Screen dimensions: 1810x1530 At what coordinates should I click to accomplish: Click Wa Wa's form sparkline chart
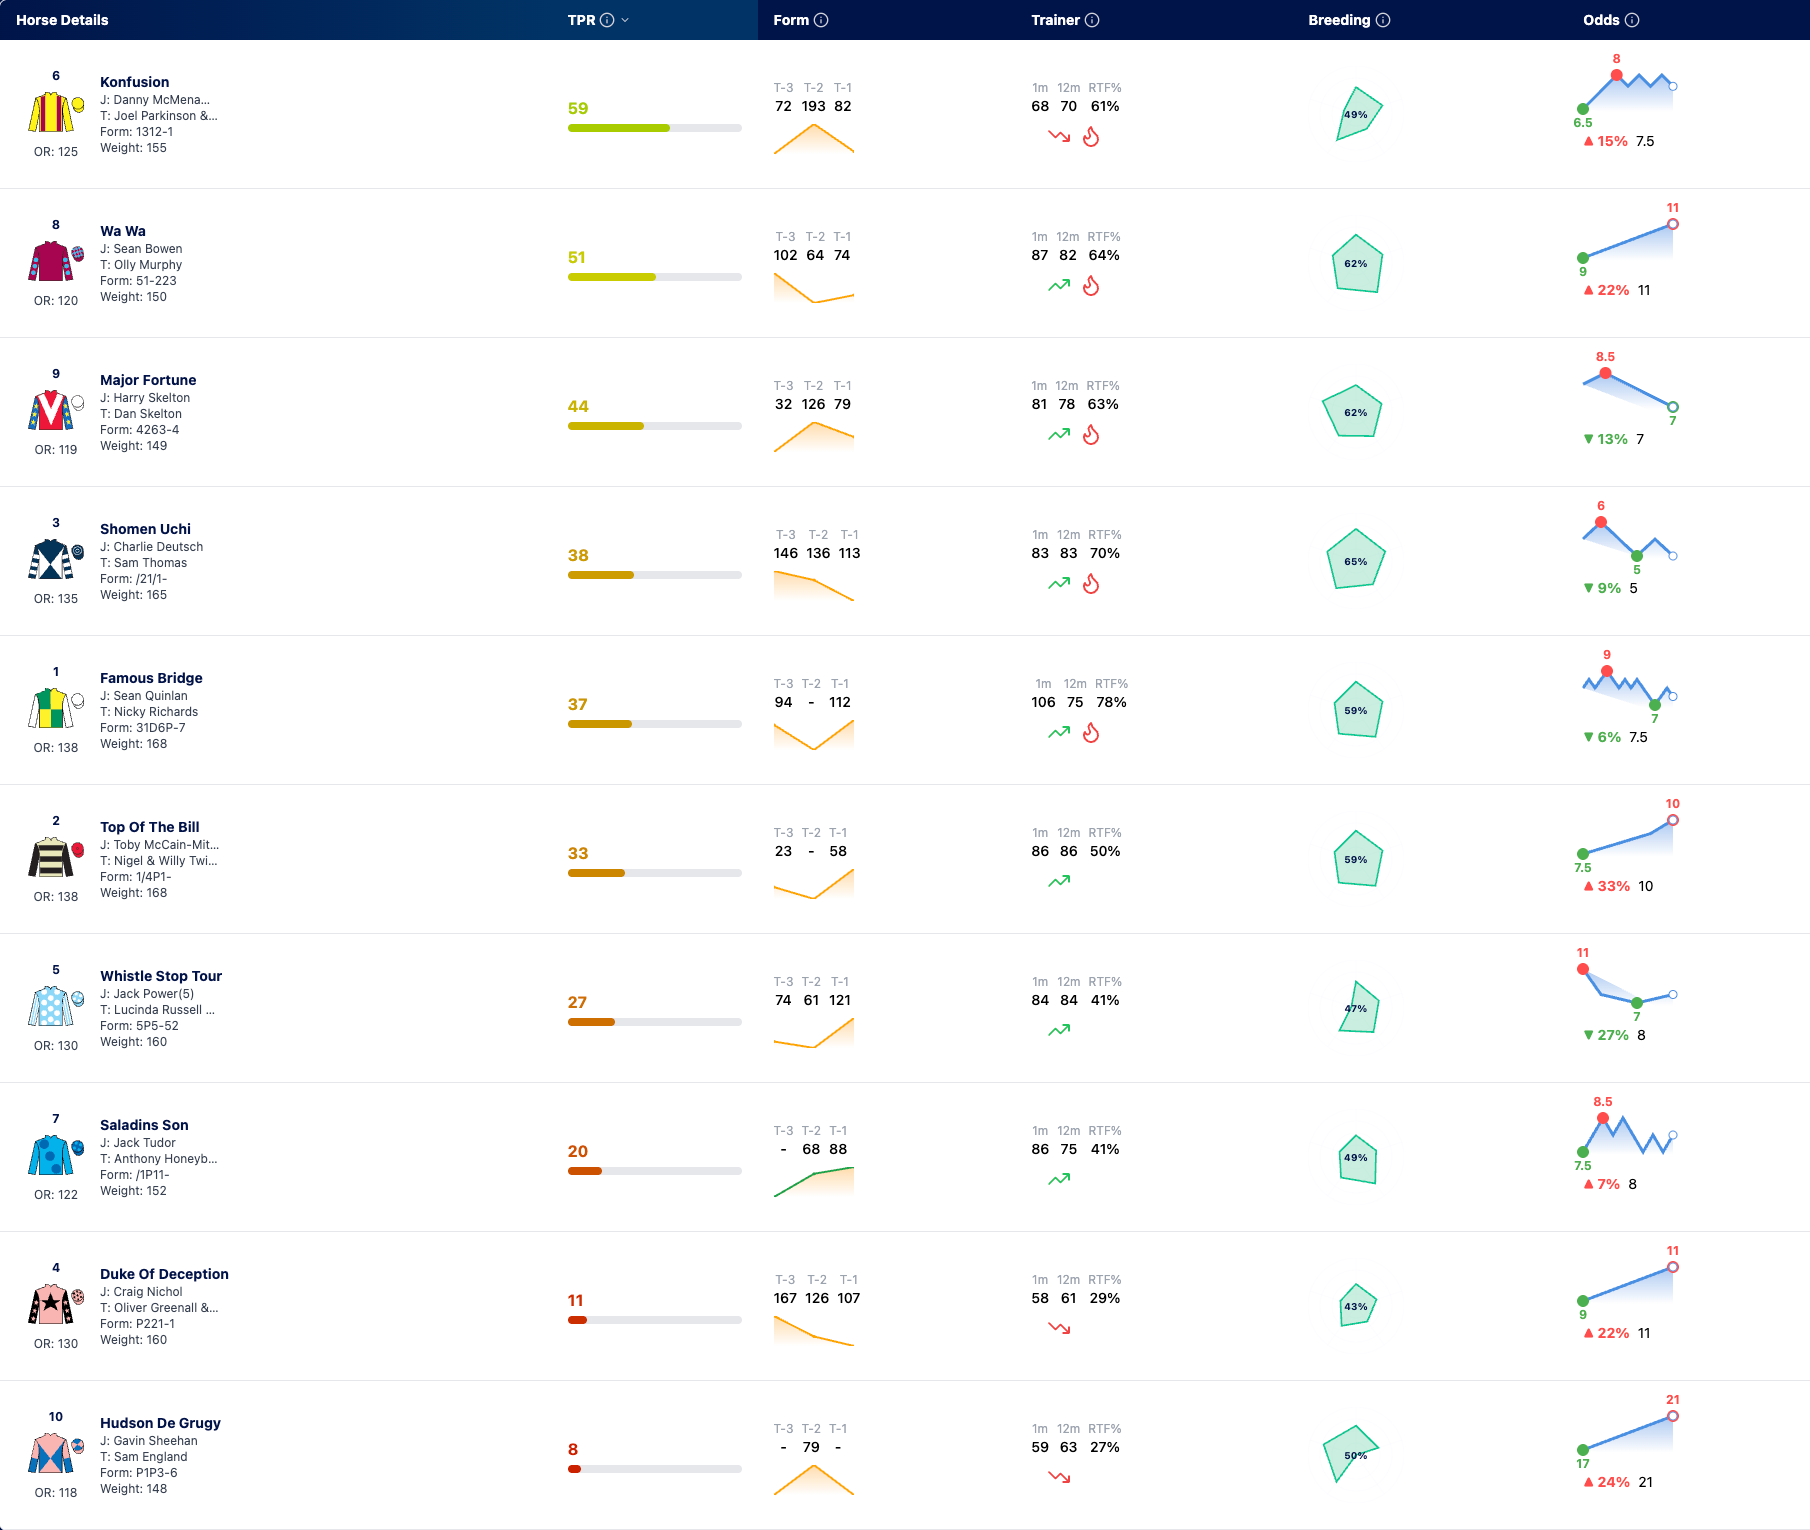pyautogui.click(x=814, y=288)
